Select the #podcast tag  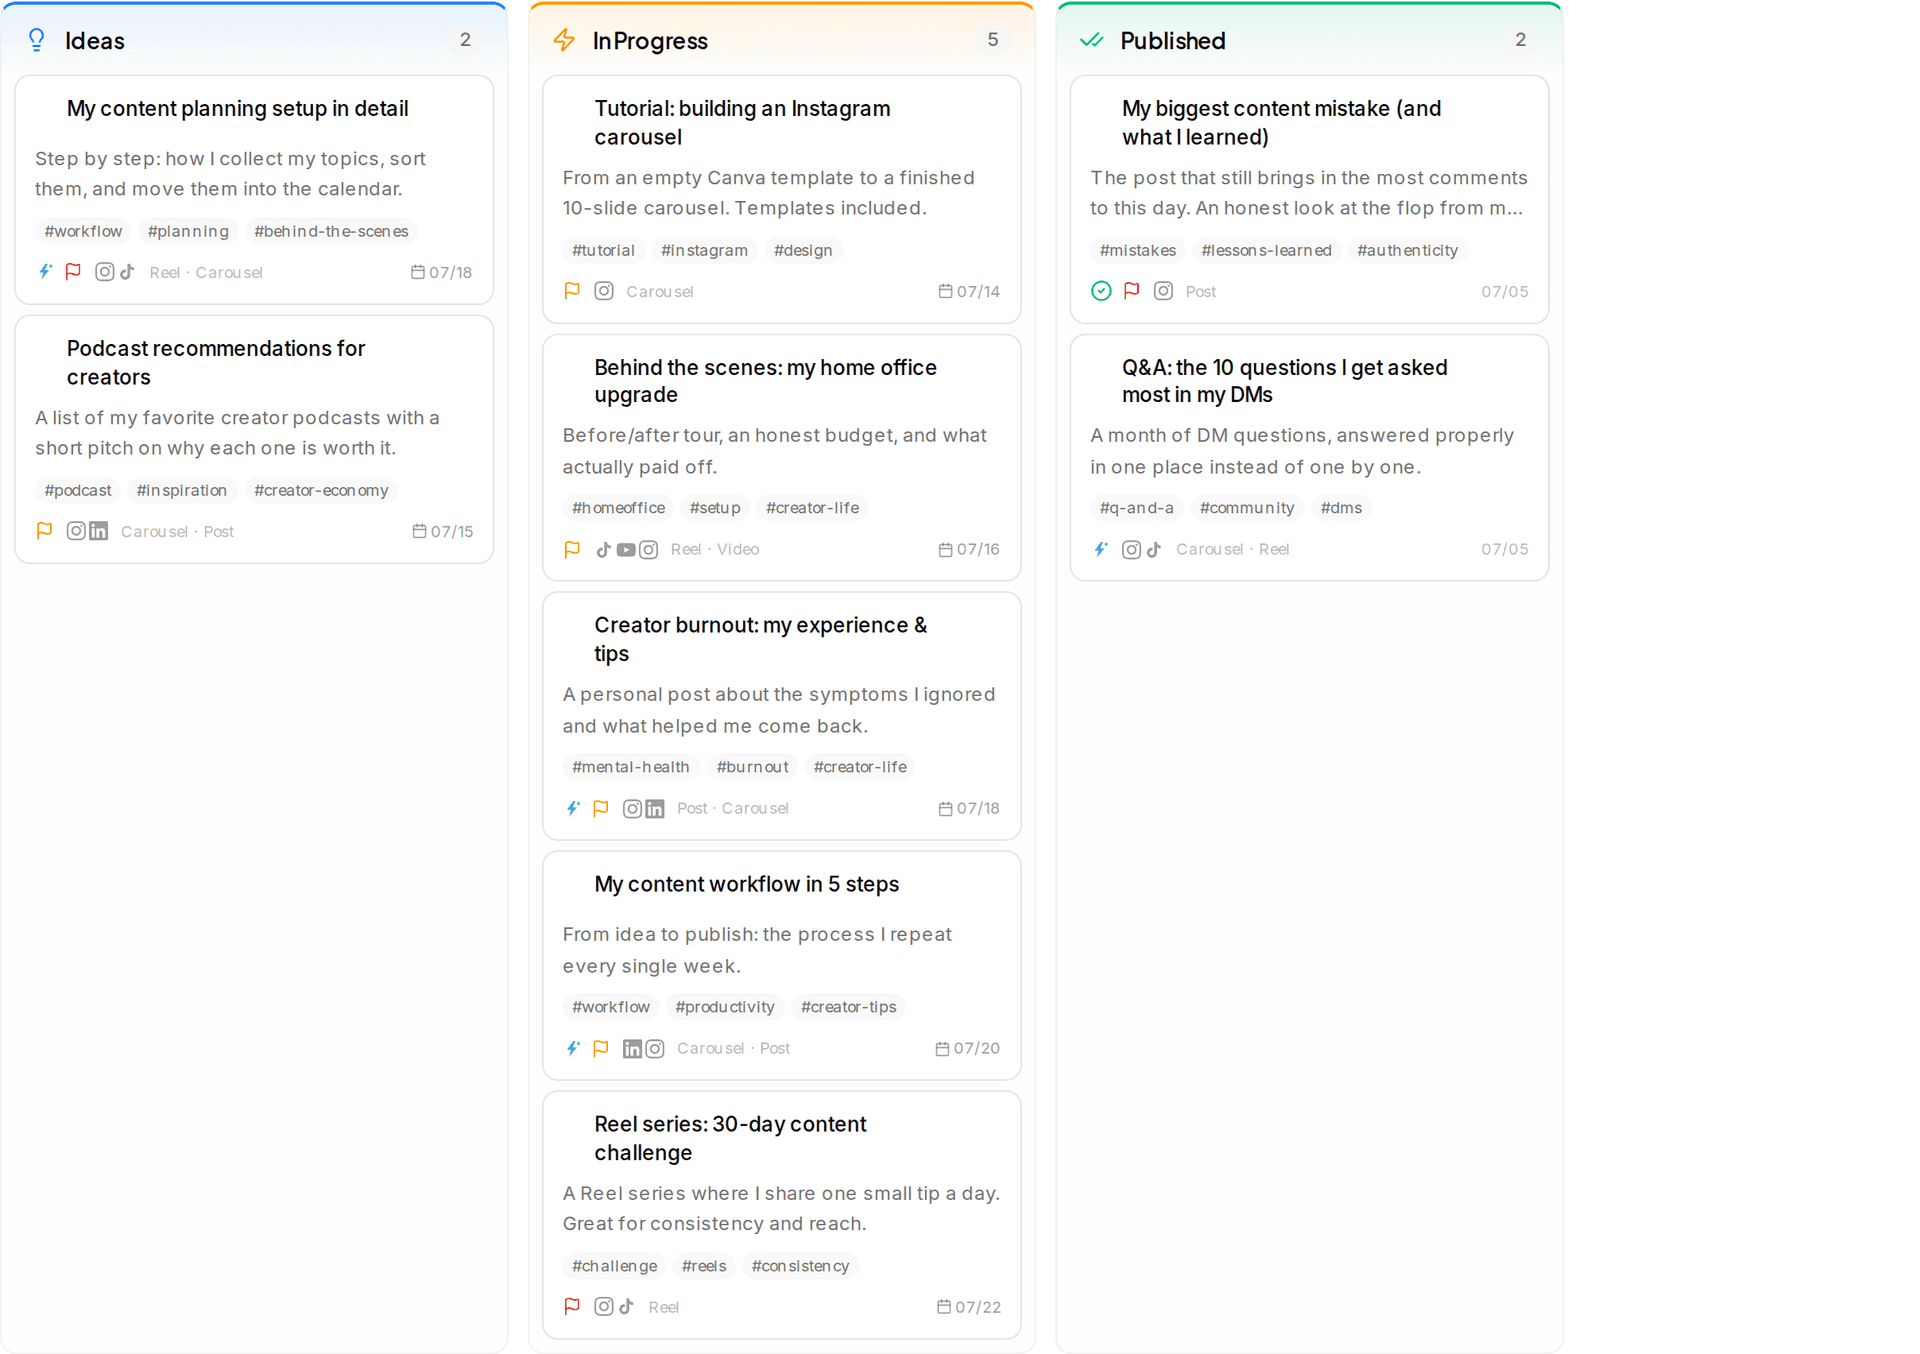[x=78, y=490]
